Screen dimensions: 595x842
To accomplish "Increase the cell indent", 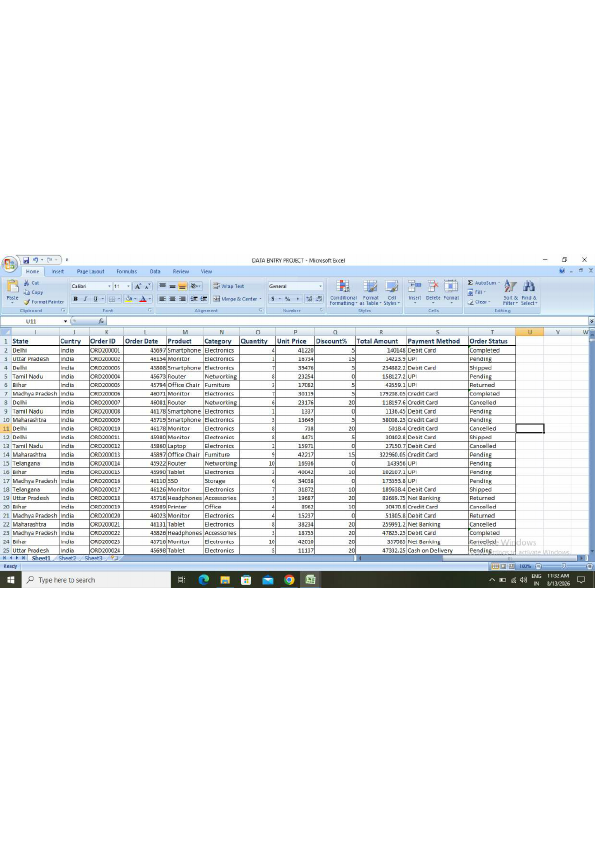I will (204, 299).
